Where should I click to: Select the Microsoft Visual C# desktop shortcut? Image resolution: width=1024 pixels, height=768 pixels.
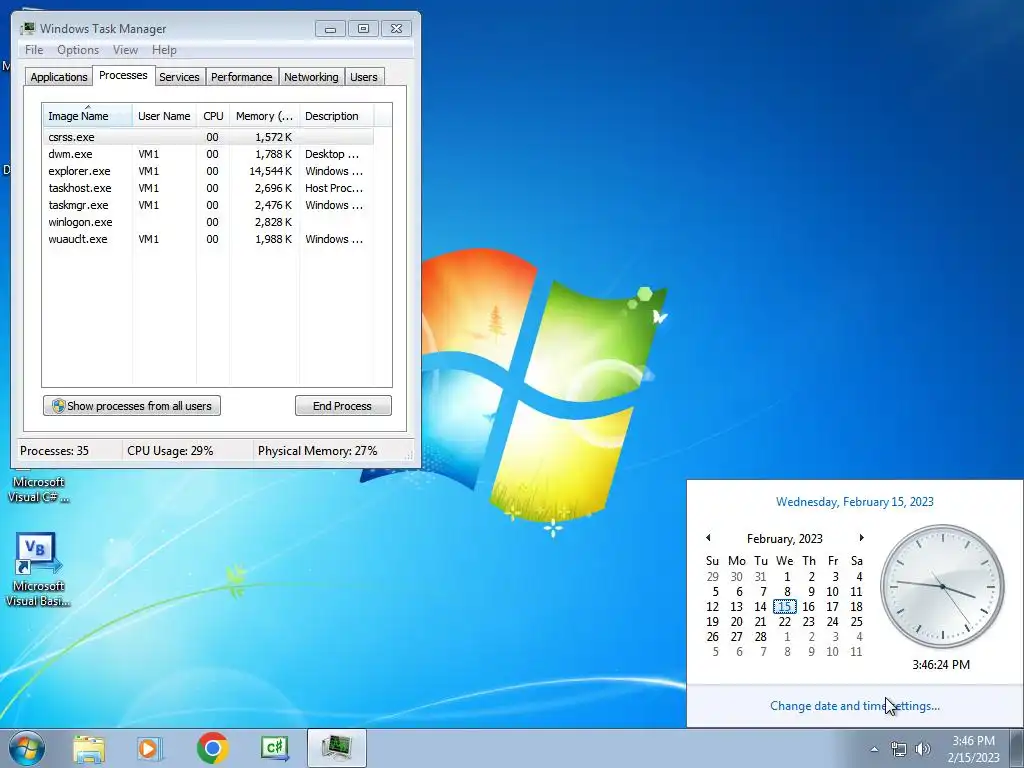(38, 488)
